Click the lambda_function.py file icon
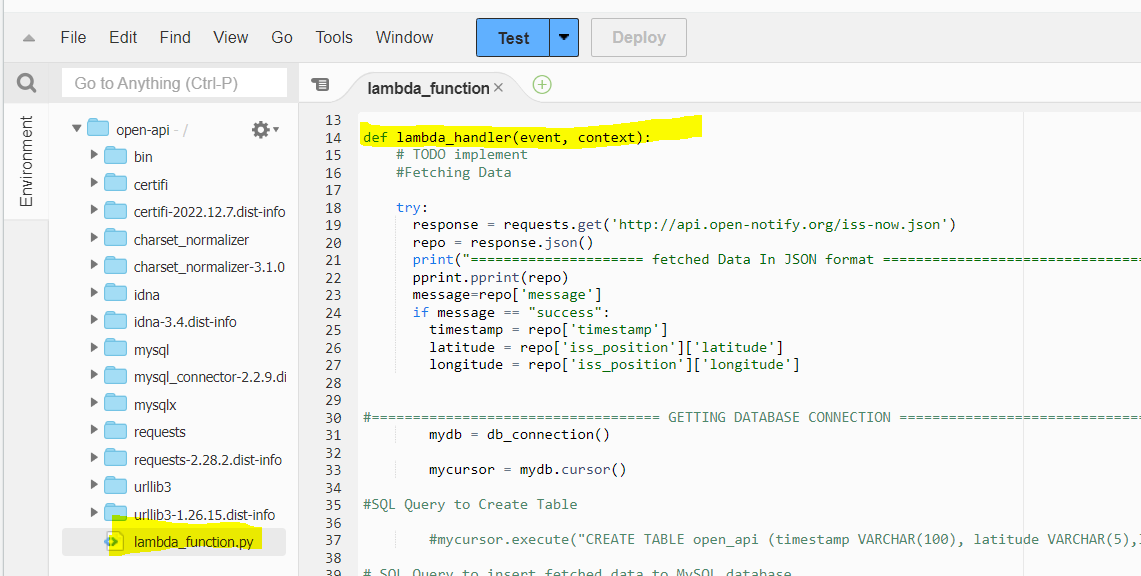The height and width of the screenshot is (576, 1141). coord(113,542)
